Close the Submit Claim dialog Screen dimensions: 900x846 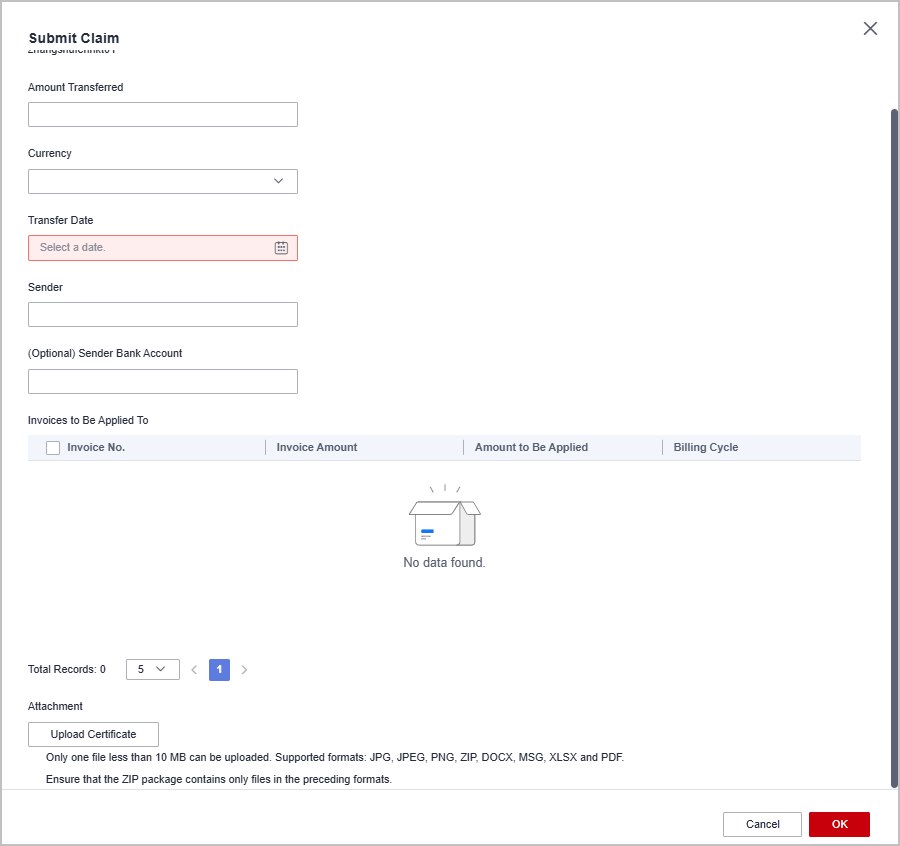click(x=870, y=29)
